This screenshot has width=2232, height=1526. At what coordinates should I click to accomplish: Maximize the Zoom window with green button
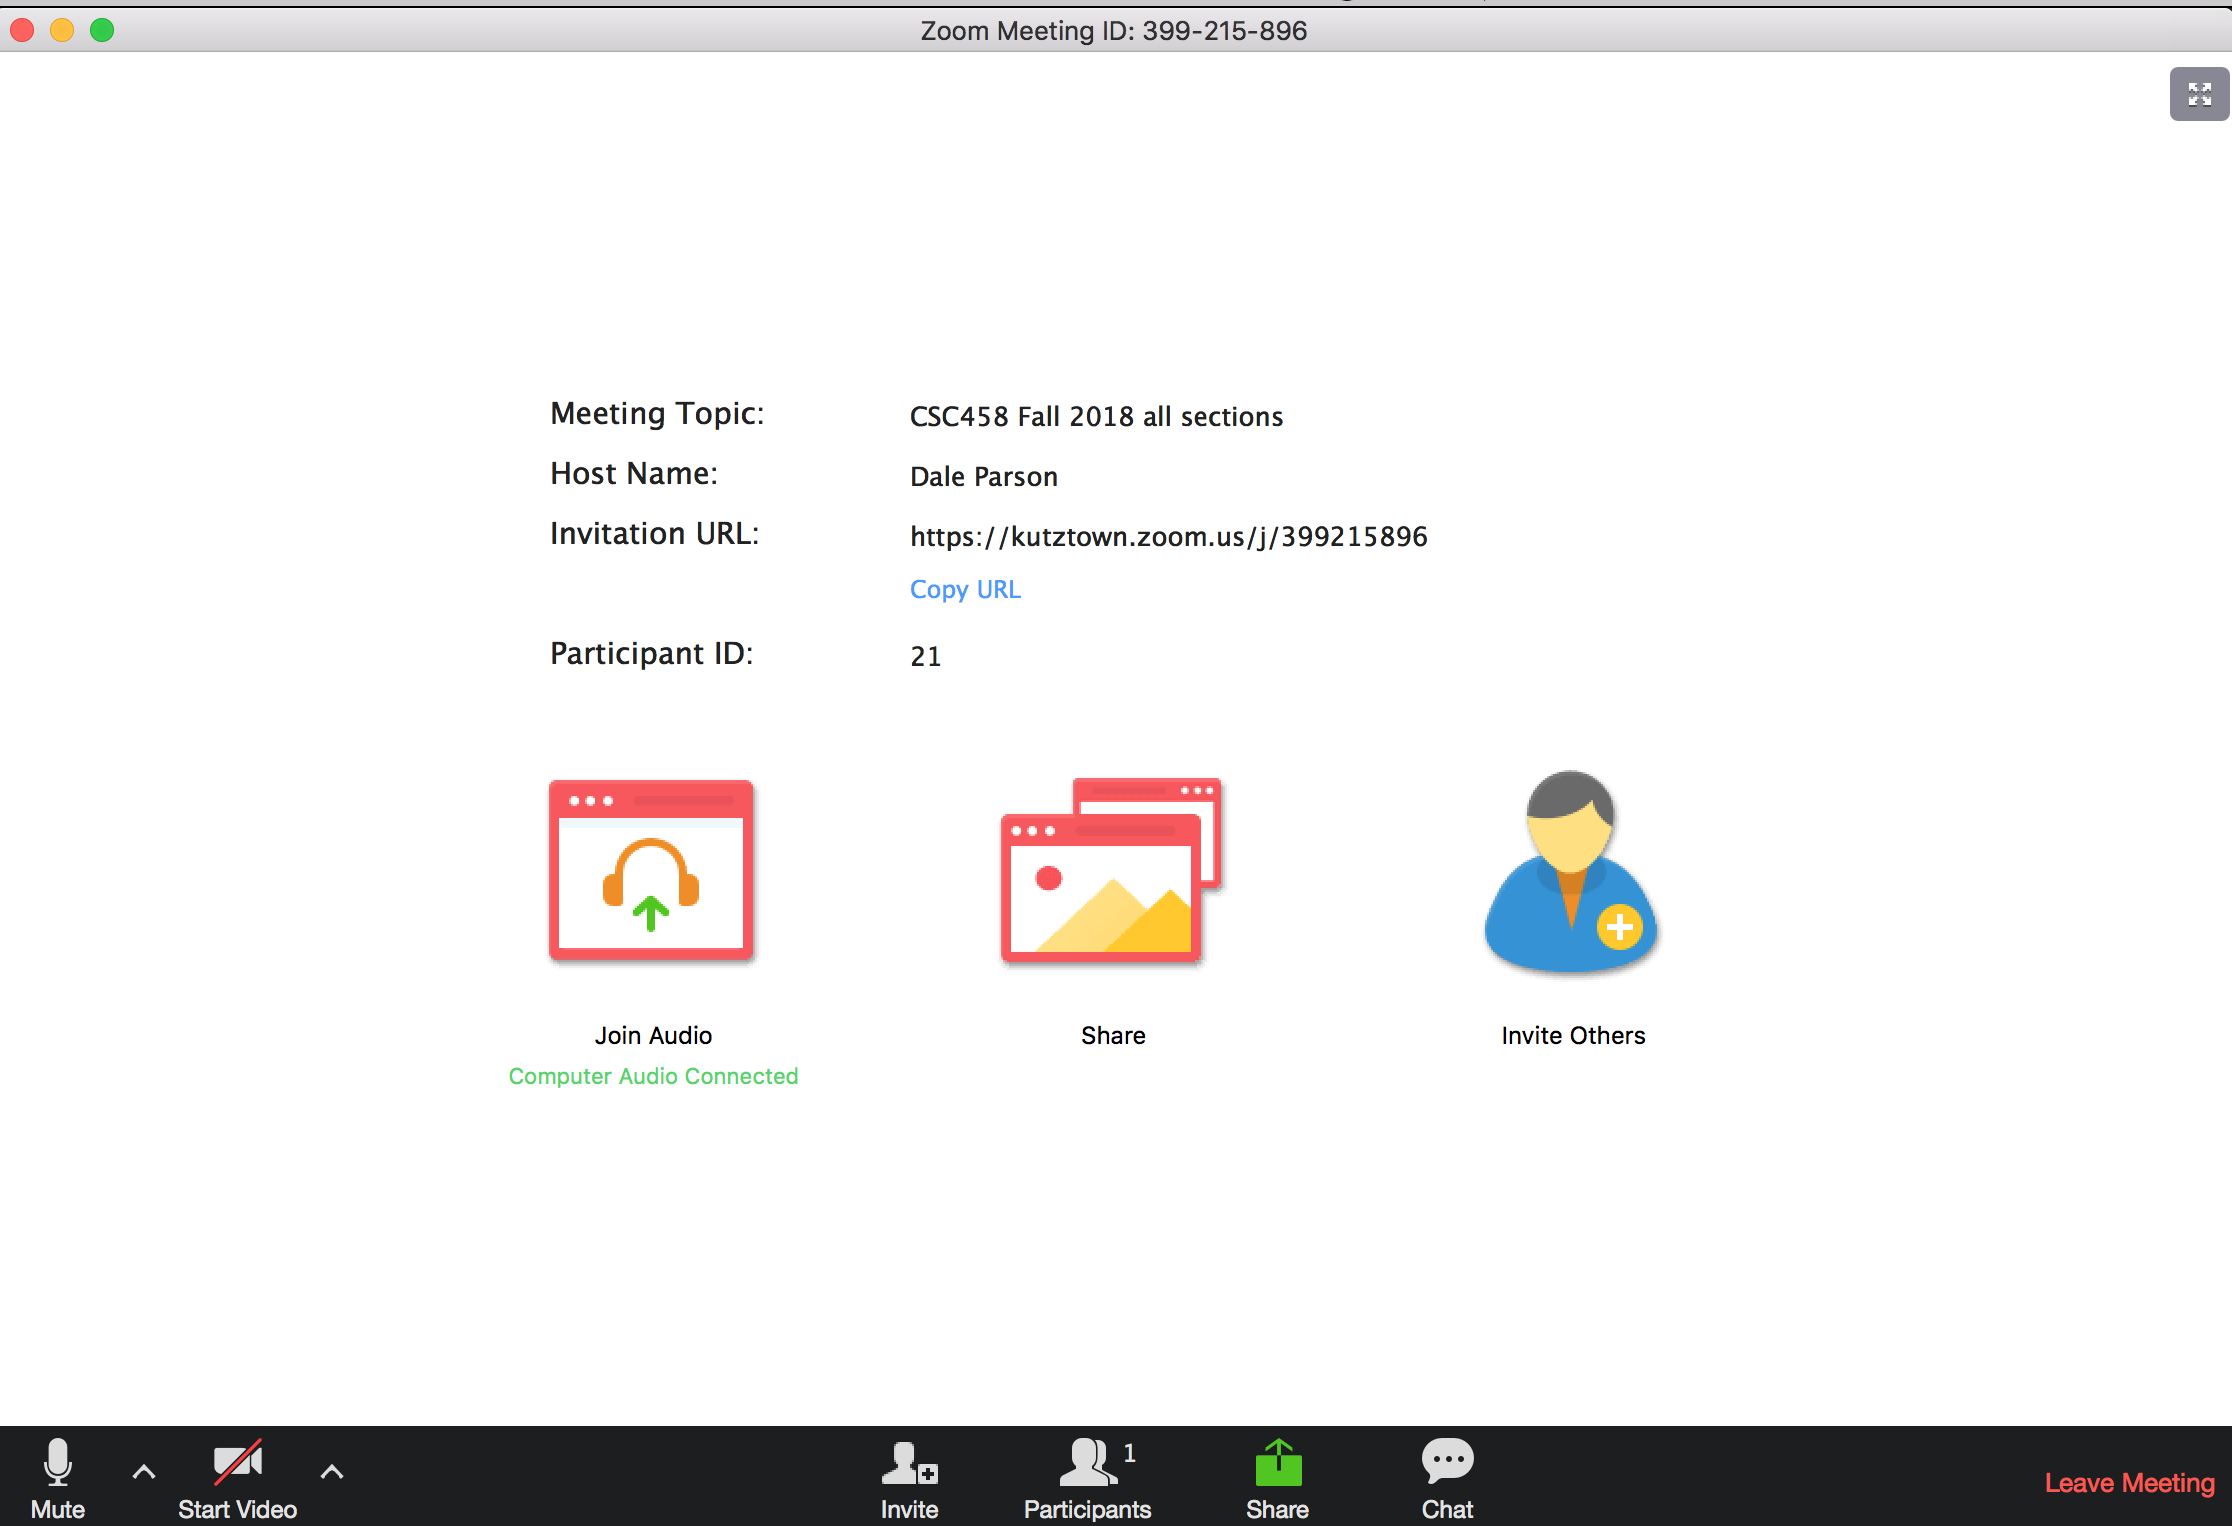pos(102,30)
